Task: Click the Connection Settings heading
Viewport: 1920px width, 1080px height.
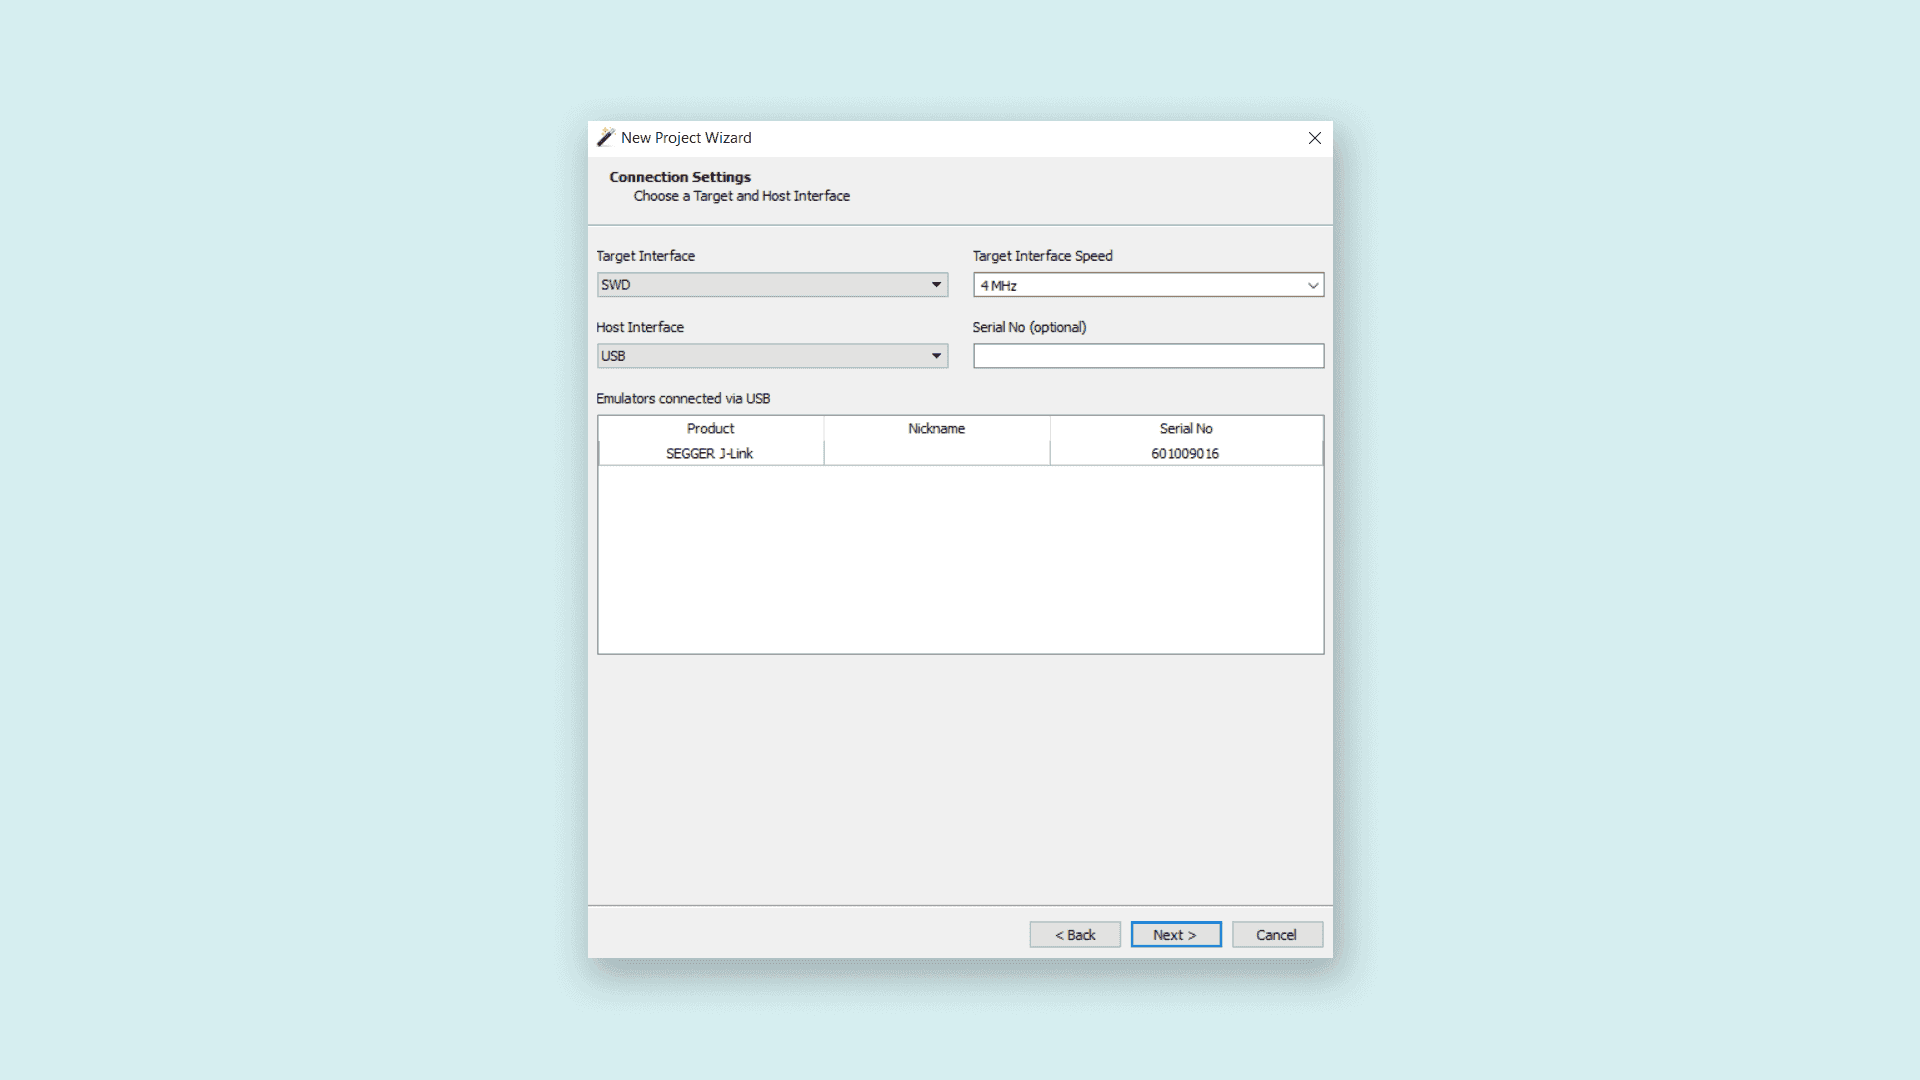Action: (679, 177)
